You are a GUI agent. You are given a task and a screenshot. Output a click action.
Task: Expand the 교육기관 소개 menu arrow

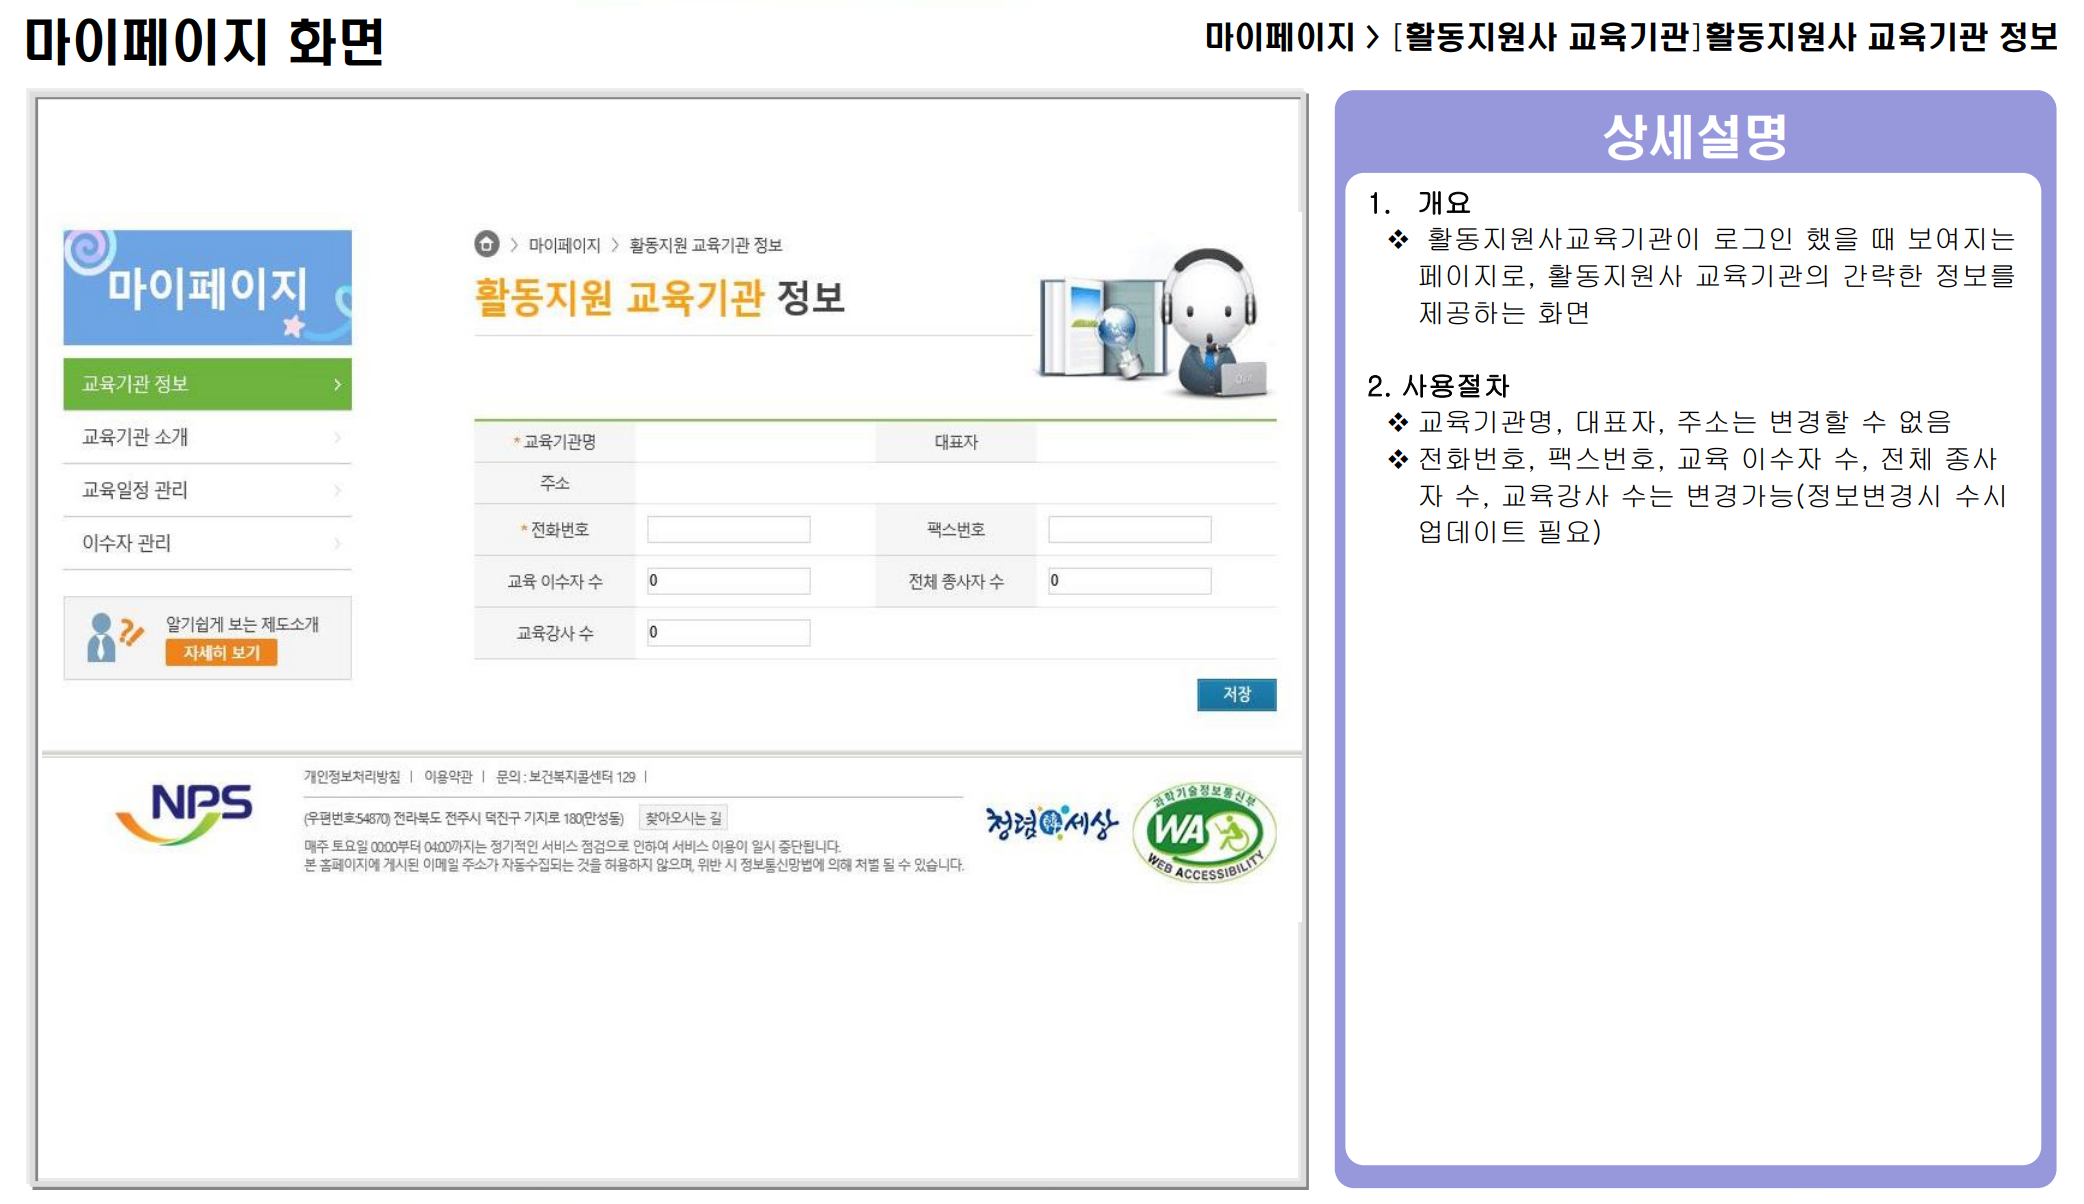coord(337,437)
